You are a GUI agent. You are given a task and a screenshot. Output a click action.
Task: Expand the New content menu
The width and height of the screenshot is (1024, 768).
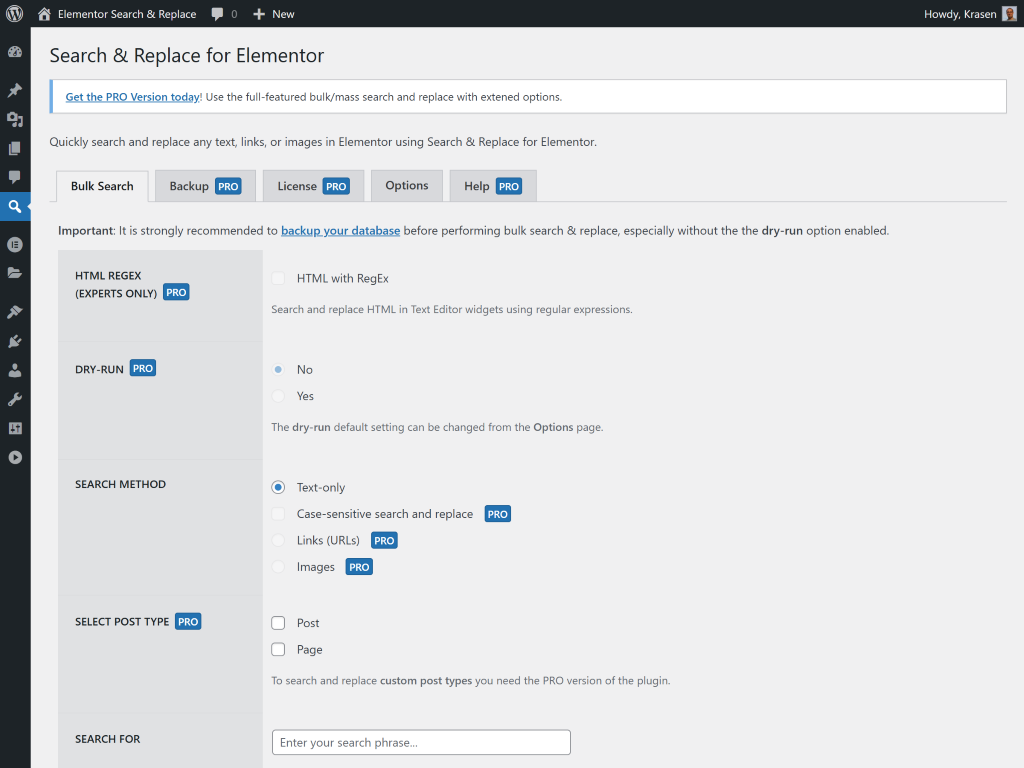(x=274, y=14)
